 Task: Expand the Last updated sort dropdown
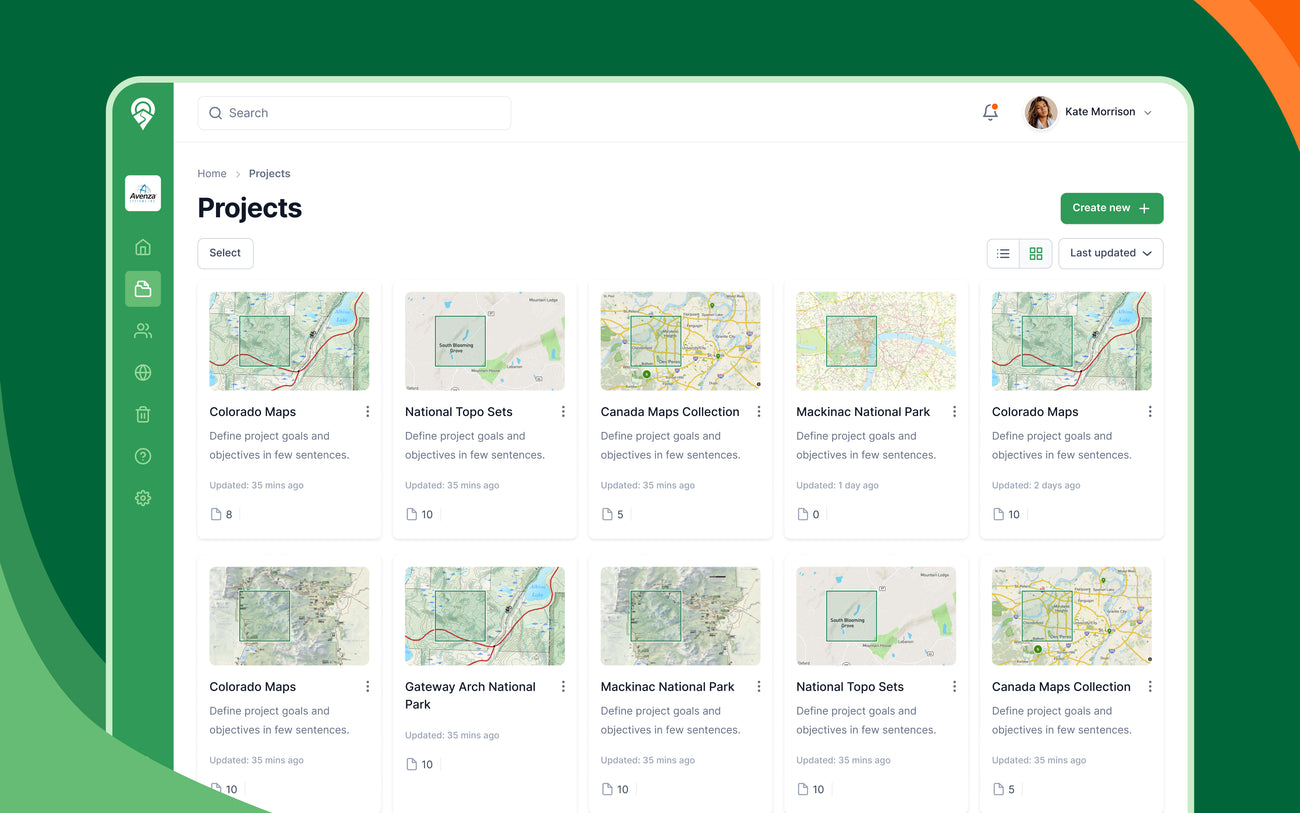pos(1110,254)
